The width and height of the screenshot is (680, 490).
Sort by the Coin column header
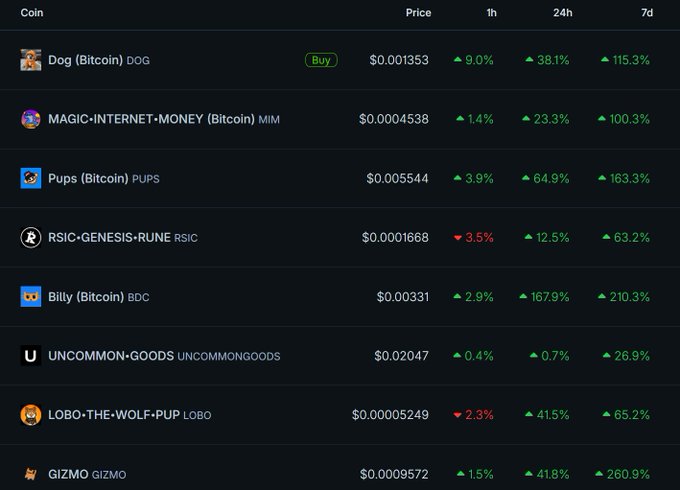(32, 13)
